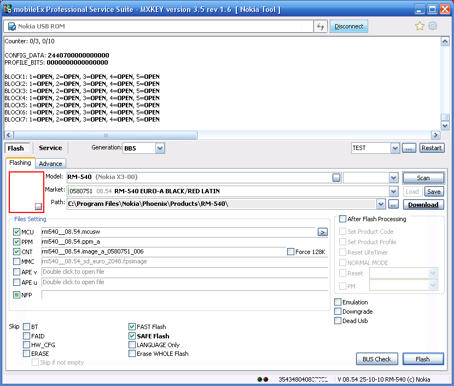Start flashing with the Flash button
This screenshot has height=386, width=454.
click(x=423, y=359)
